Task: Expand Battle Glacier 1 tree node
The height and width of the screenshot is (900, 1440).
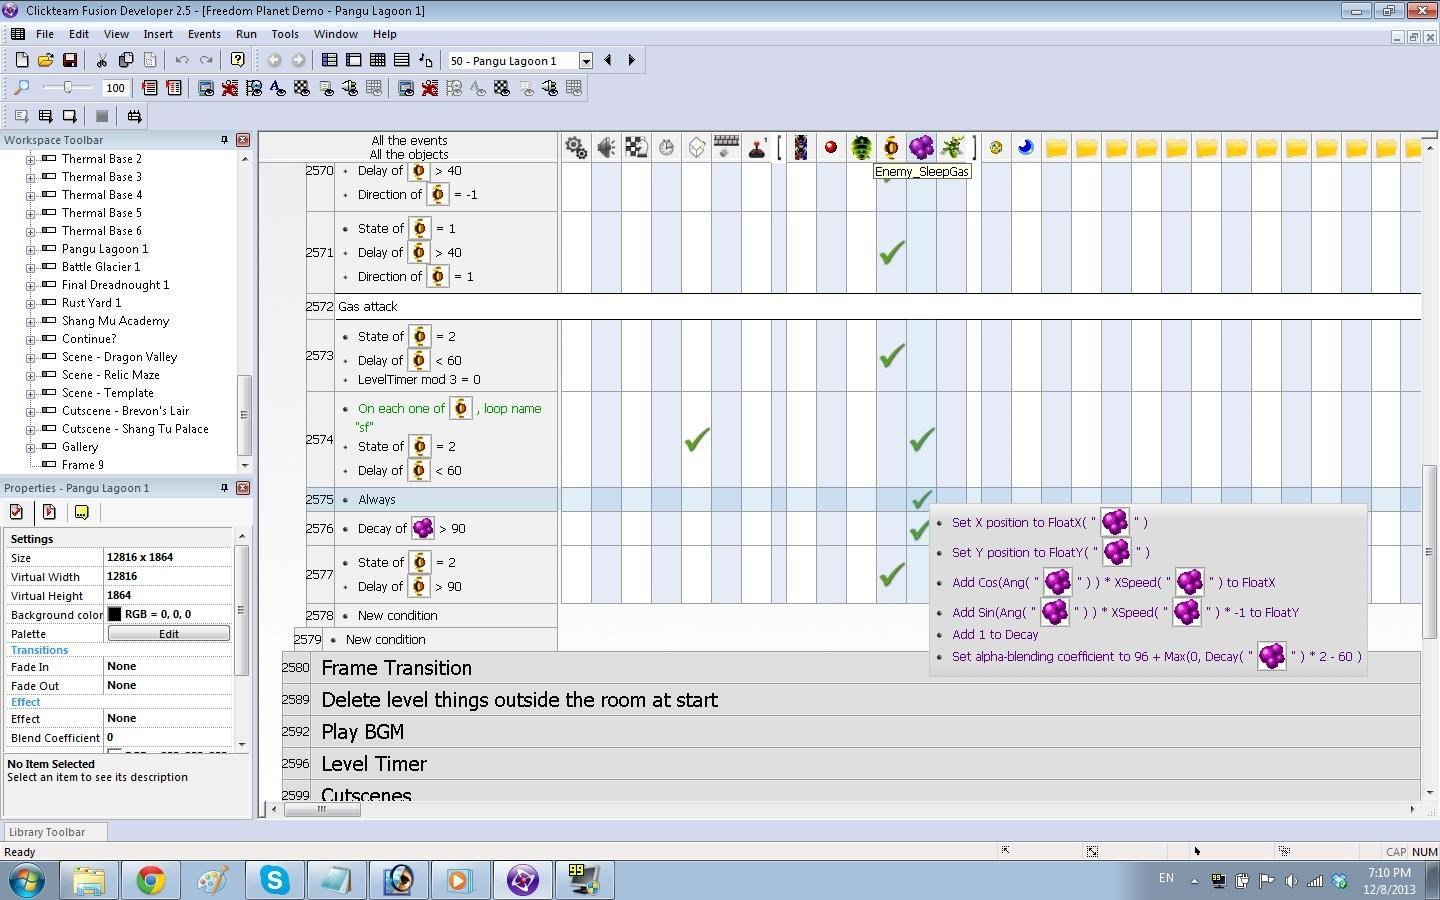Action: point(30,267)
